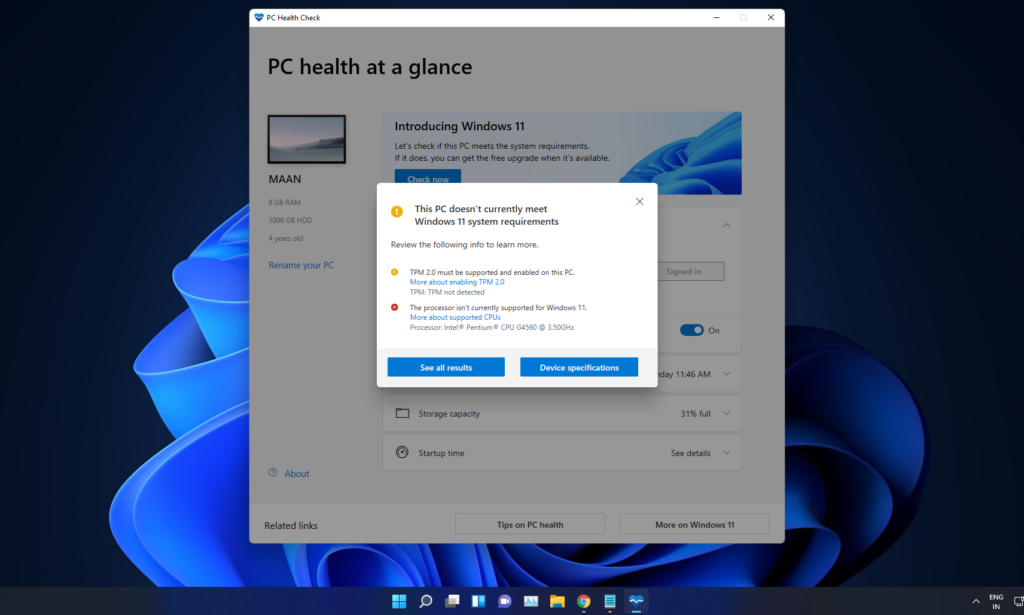Close the Windows 11 requirements dialog
Image resolution: width=1024 pixels, height=615 pixels.
click(639, 201)
